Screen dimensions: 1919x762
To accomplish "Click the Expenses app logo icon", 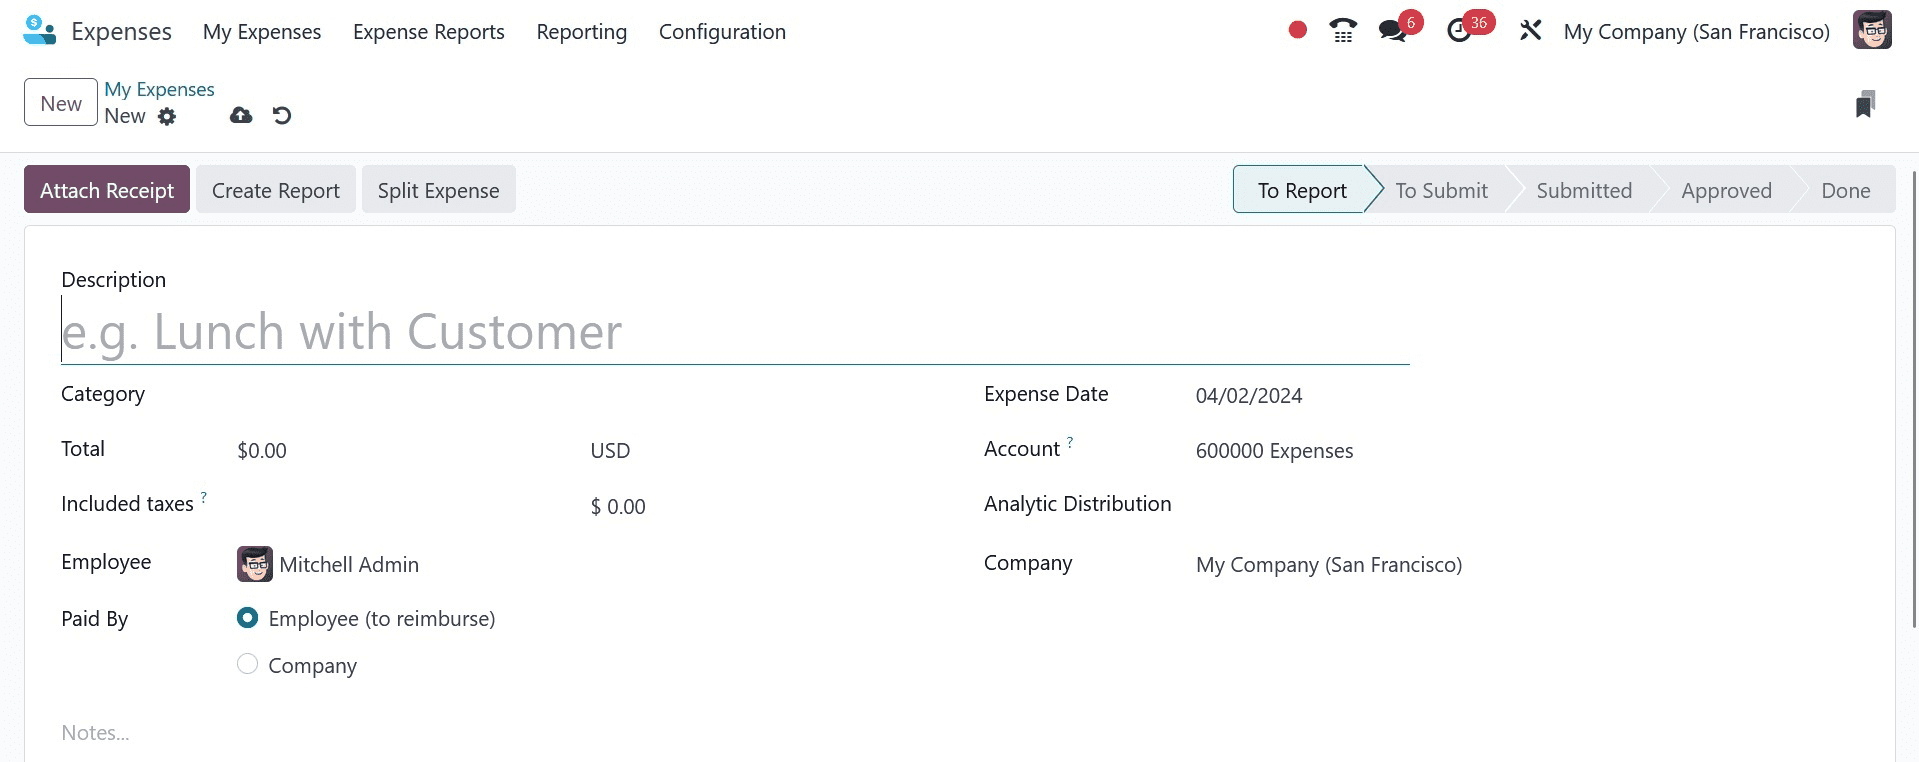I will pyautogui.click(x=39, y=31).
